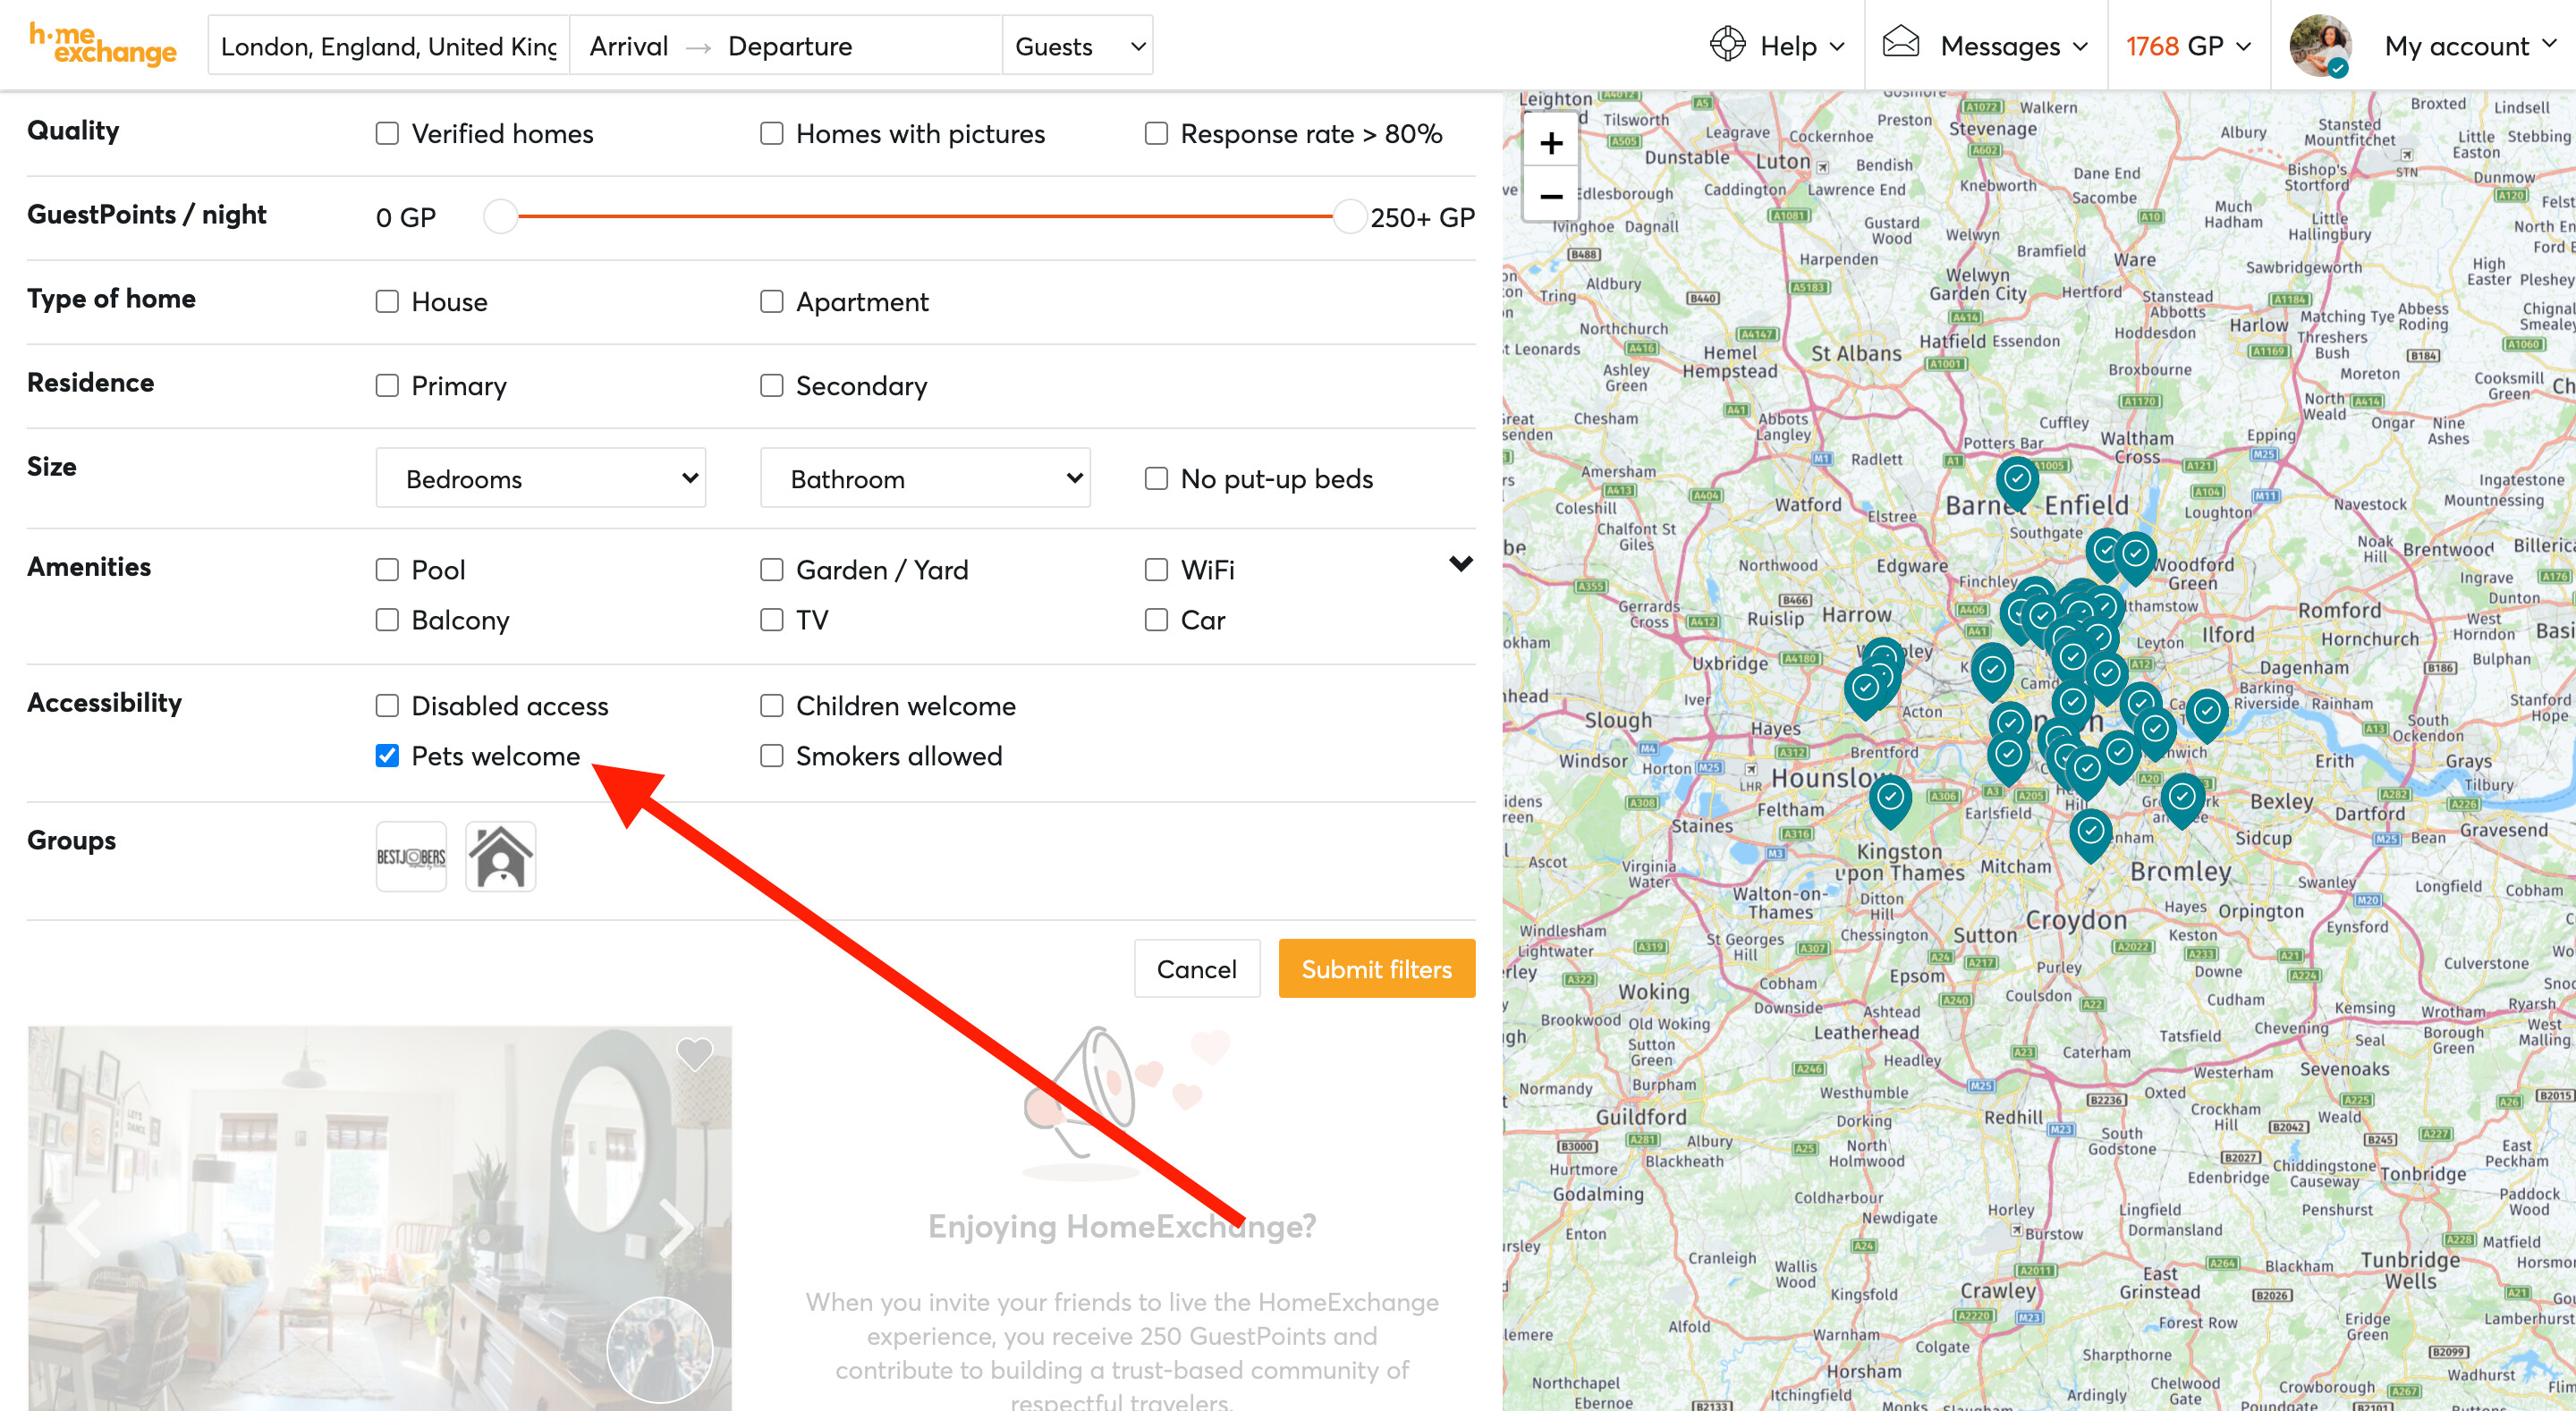Select the house group icon

[x=500, y=856]
